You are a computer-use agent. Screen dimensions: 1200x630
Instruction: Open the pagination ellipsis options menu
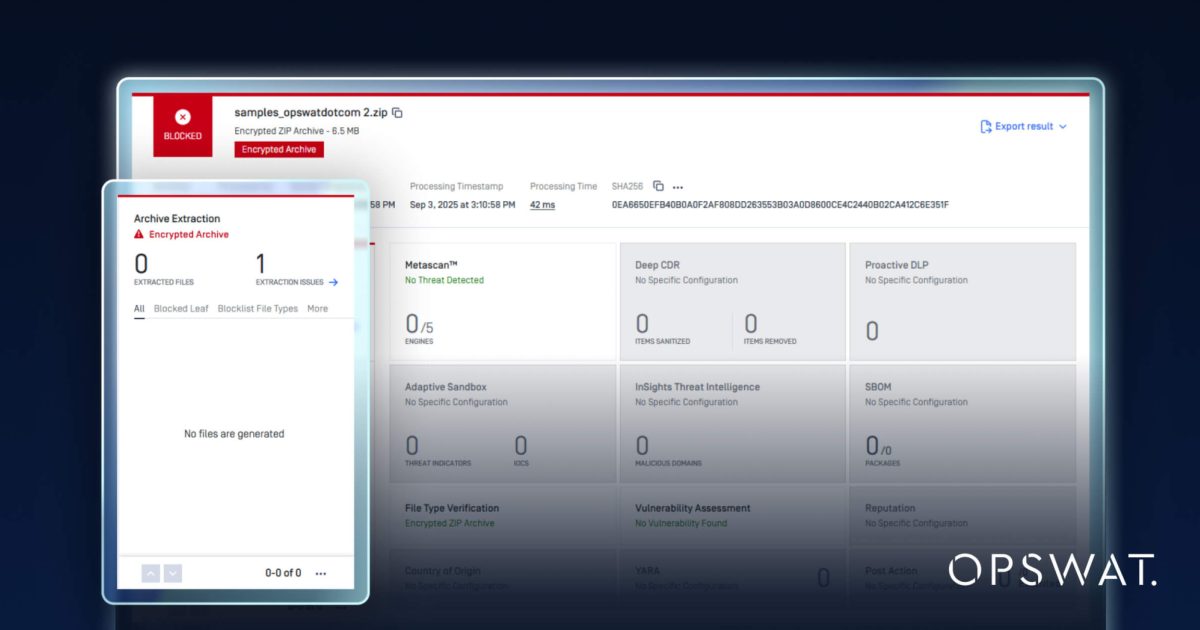[321, 574]
